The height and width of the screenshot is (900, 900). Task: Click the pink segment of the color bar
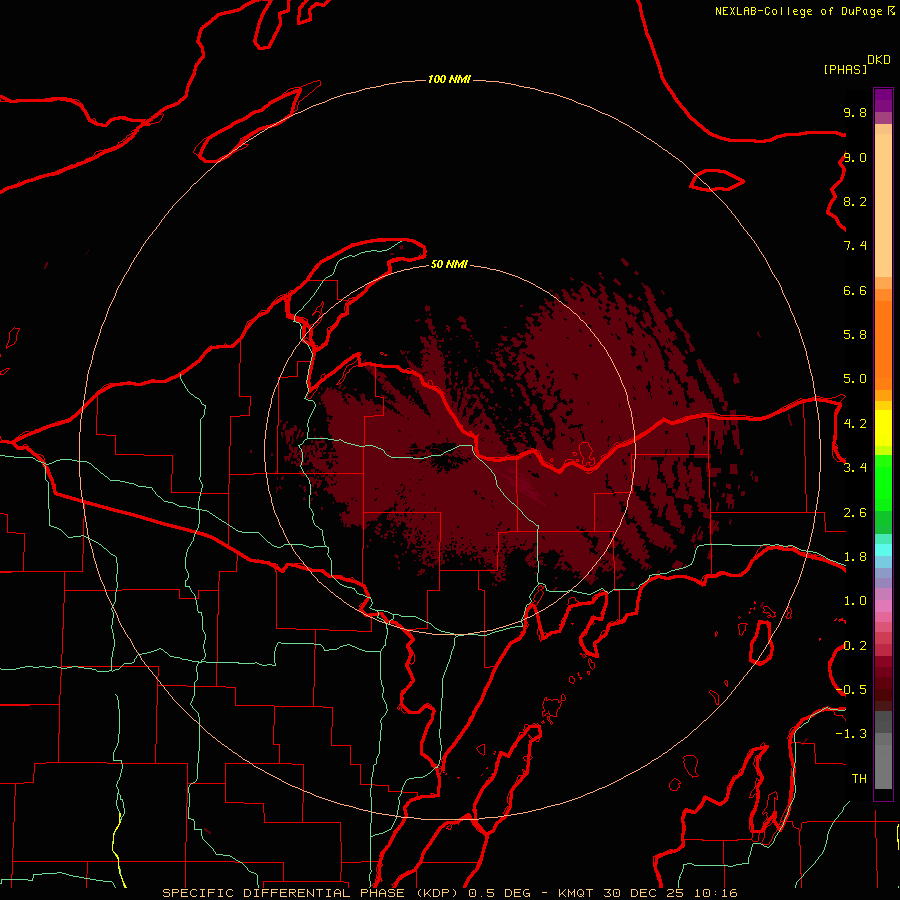(883, 606)
